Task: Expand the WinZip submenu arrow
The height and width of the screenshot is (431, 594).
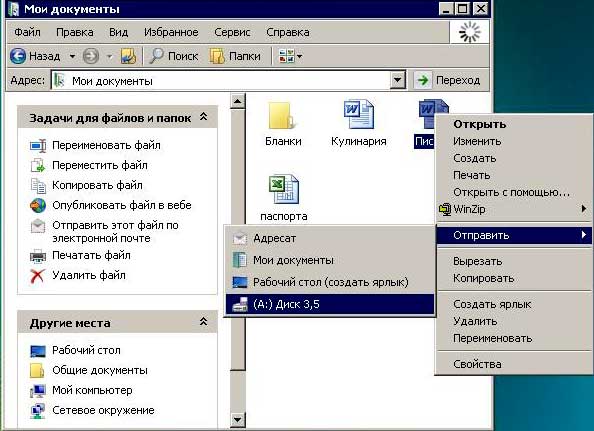Action: [x=584, y=209]
